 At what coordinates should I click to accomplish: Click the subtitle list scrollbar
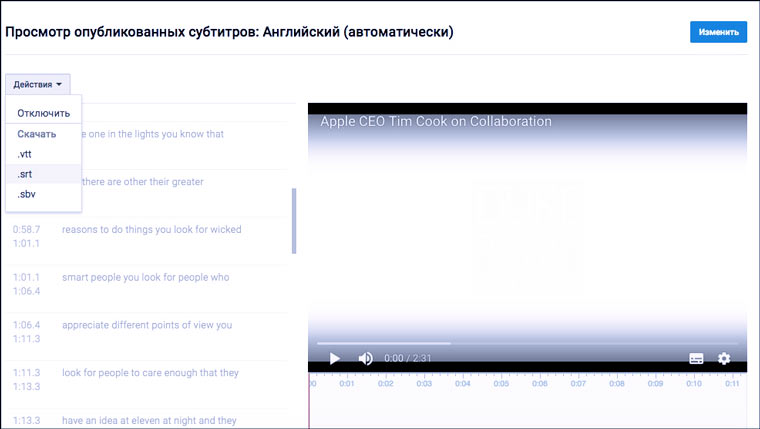[294, 221]
